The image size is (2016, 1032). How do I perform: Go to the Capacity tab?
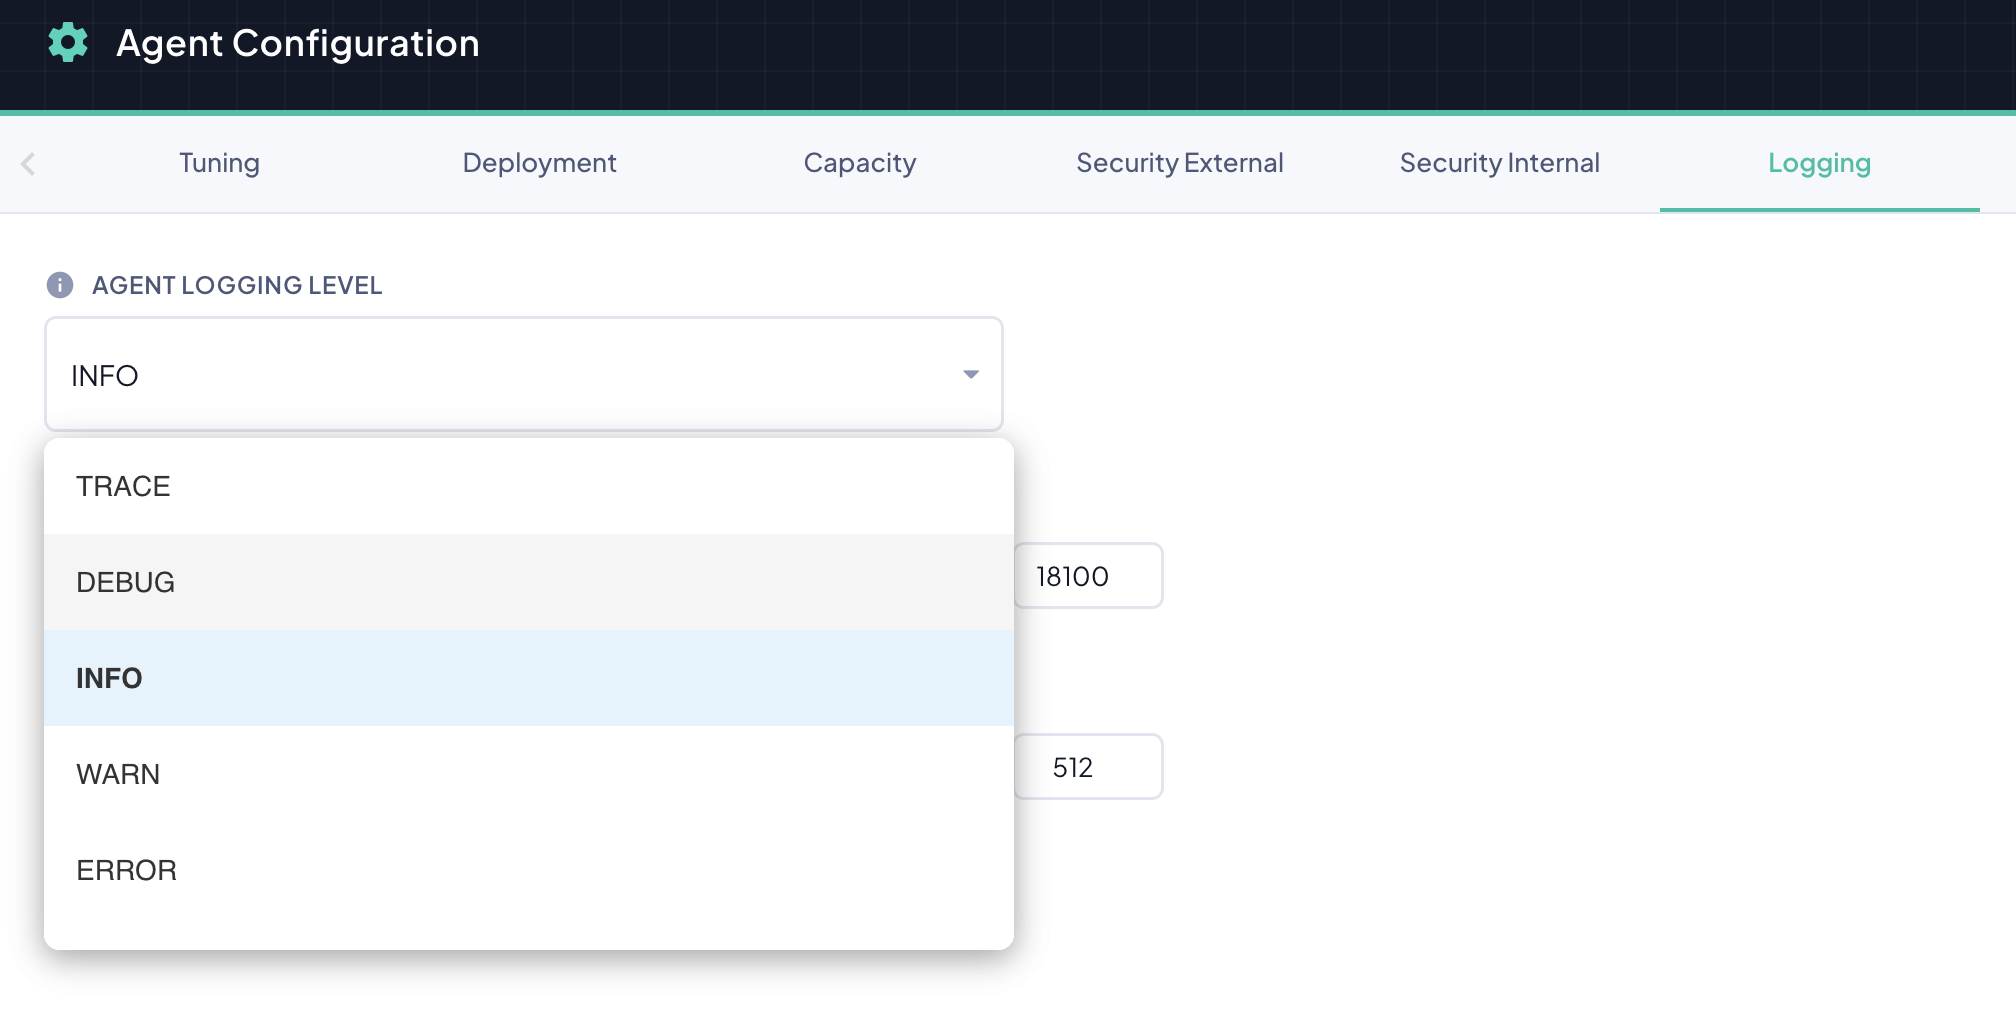click(x=860, y=163)
